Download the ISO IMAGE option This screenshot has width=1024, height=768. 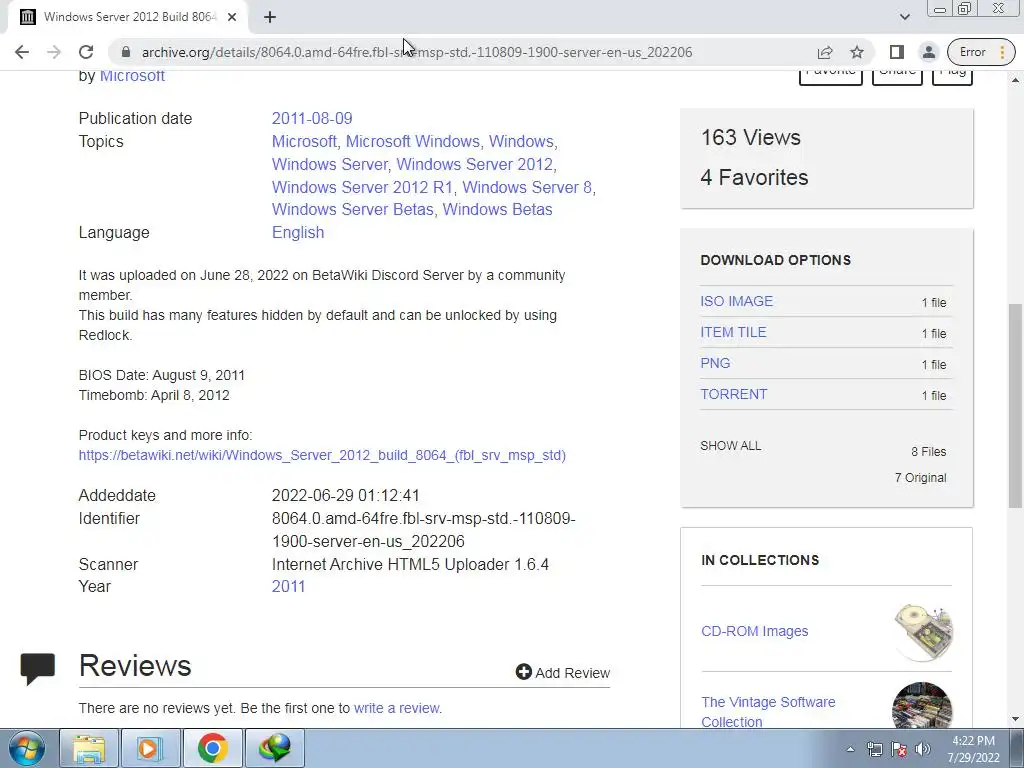[x=737, y=301]
